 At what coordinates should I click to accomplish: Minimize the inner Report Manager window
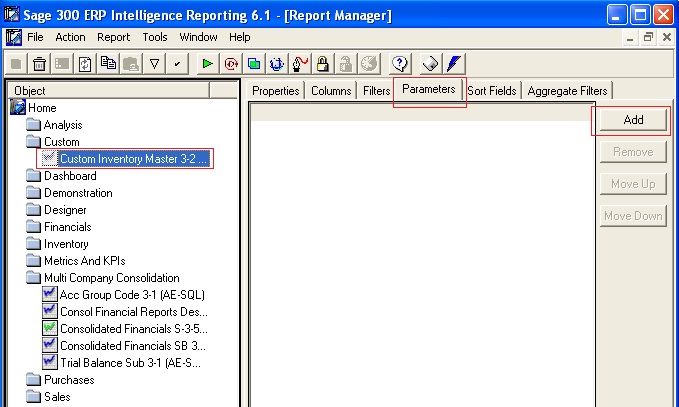tap(630, 38)
